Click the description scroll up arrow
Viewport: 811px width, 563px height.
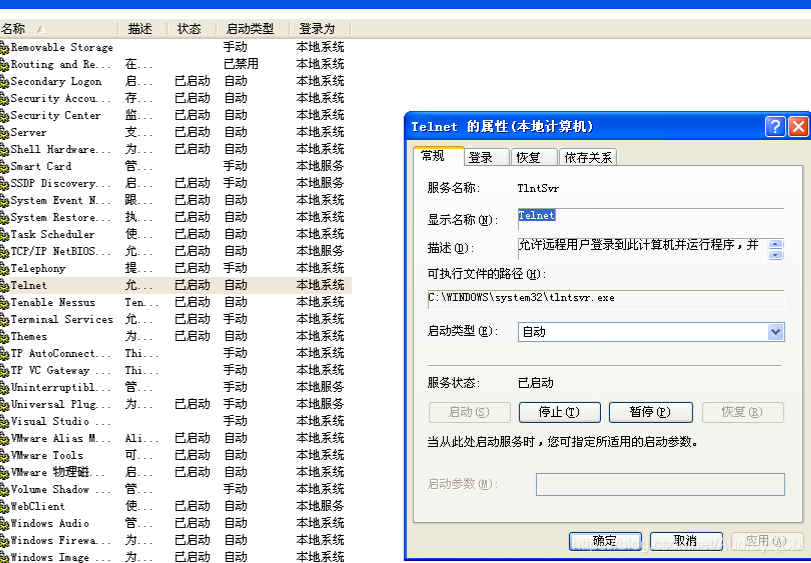click(775, 244)
